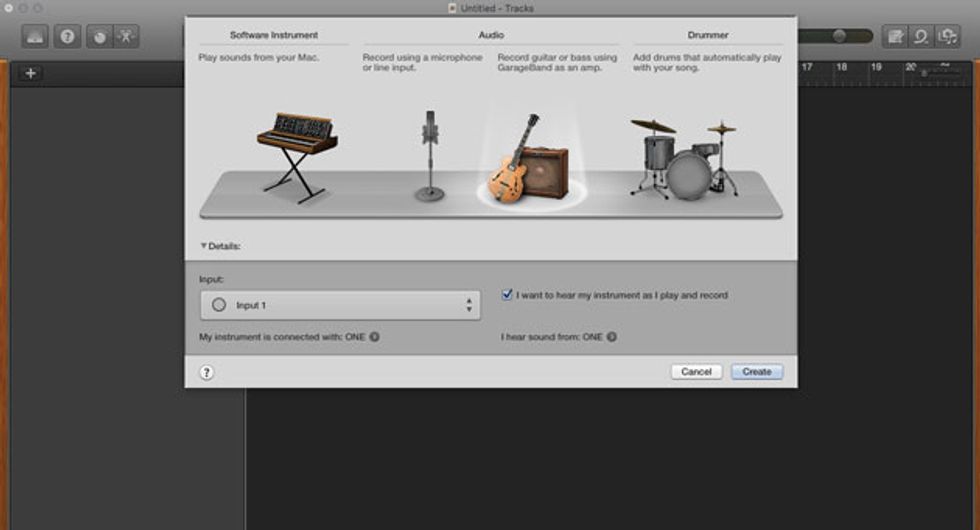The image size is (980, 530).
Task: Uncheck 'I want to hear my instrument'
Action: click(507, 294)
